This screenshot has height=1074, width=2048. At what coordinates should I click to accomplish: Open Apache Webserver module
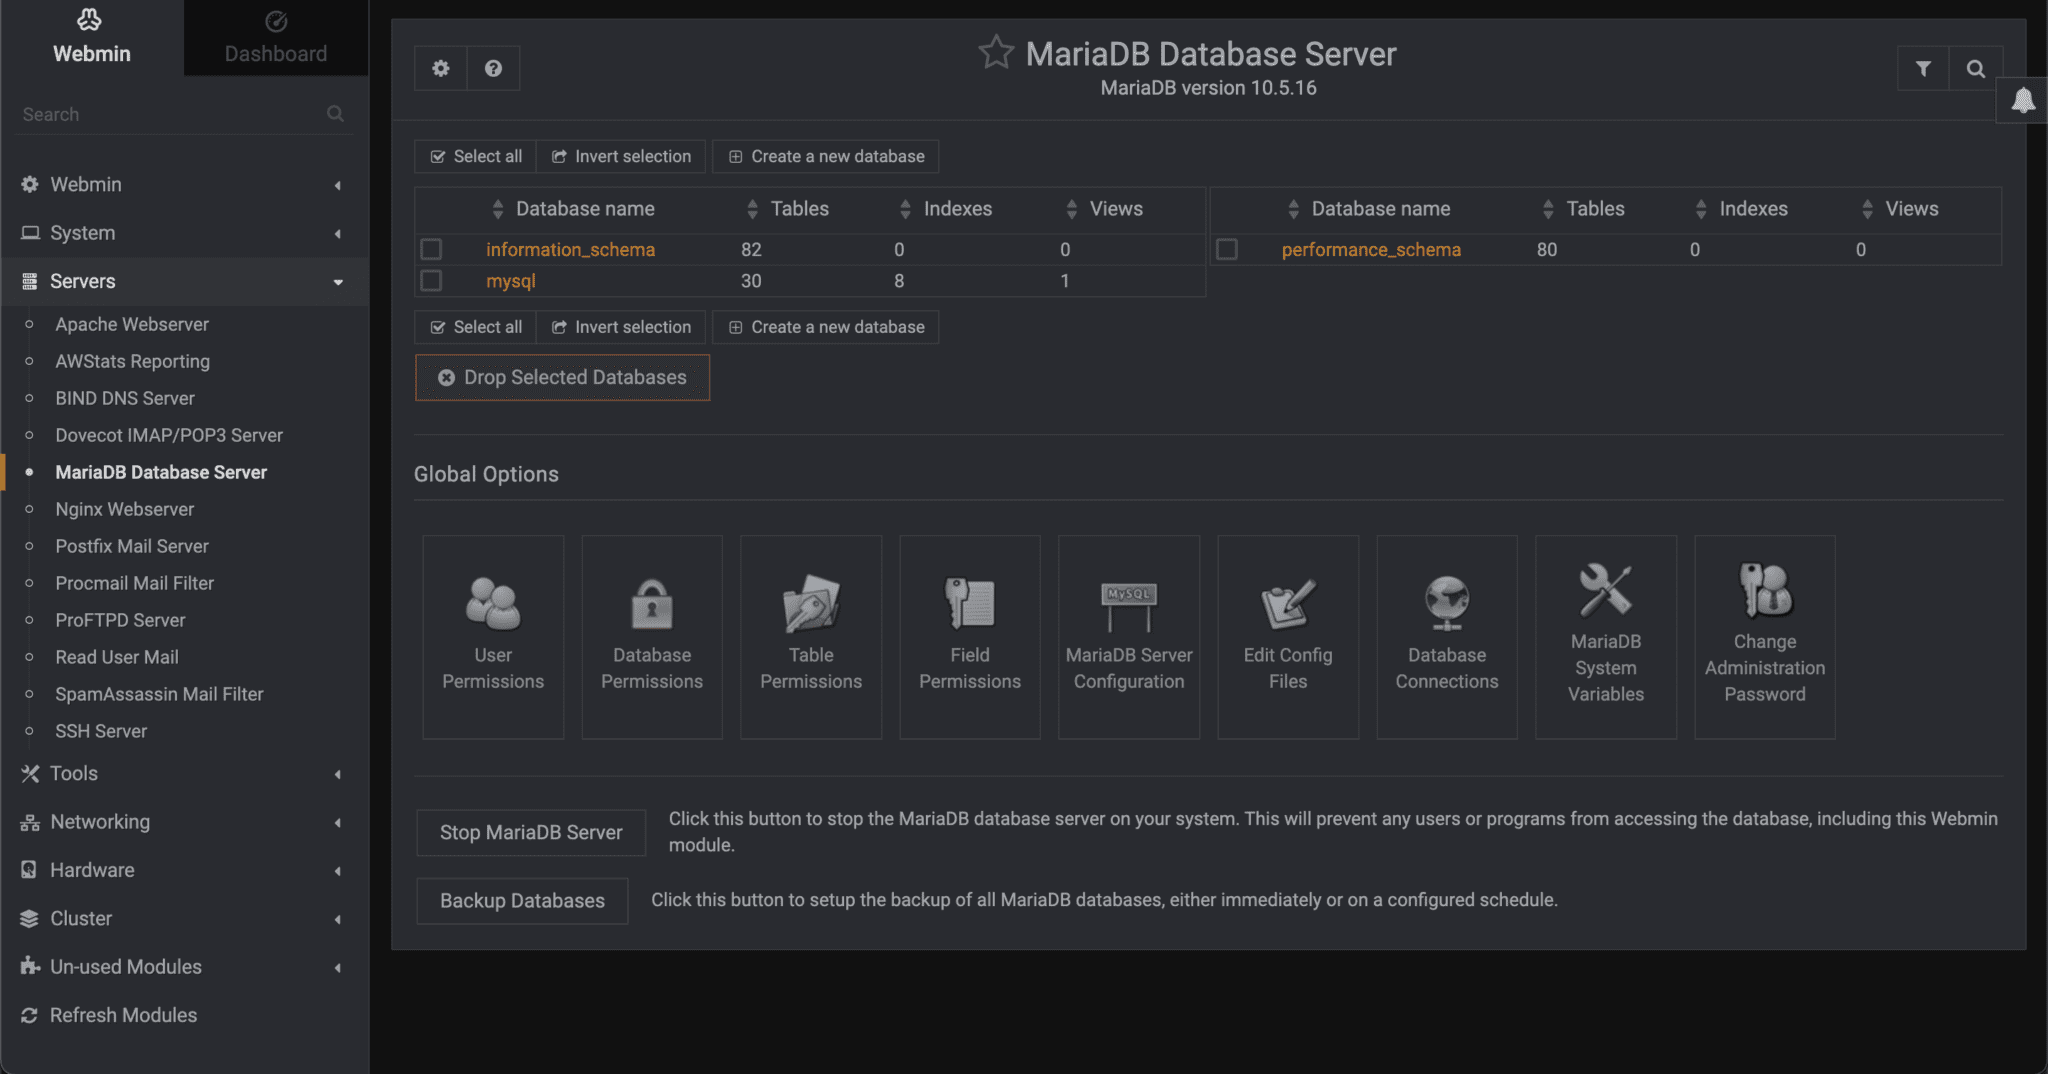click(132, 324)
